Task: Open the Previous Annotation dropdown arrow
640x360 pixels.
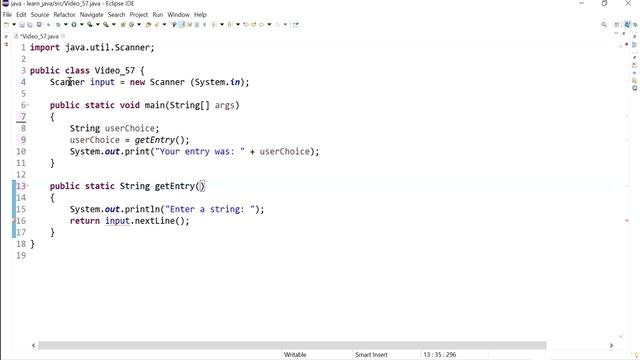Action: click(238, 24)
